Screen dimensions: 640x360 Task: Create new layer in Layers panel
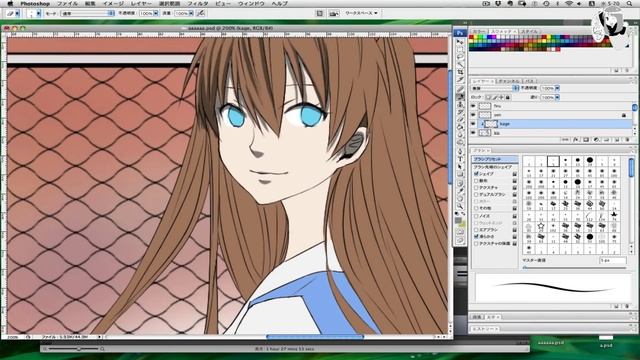617,140
